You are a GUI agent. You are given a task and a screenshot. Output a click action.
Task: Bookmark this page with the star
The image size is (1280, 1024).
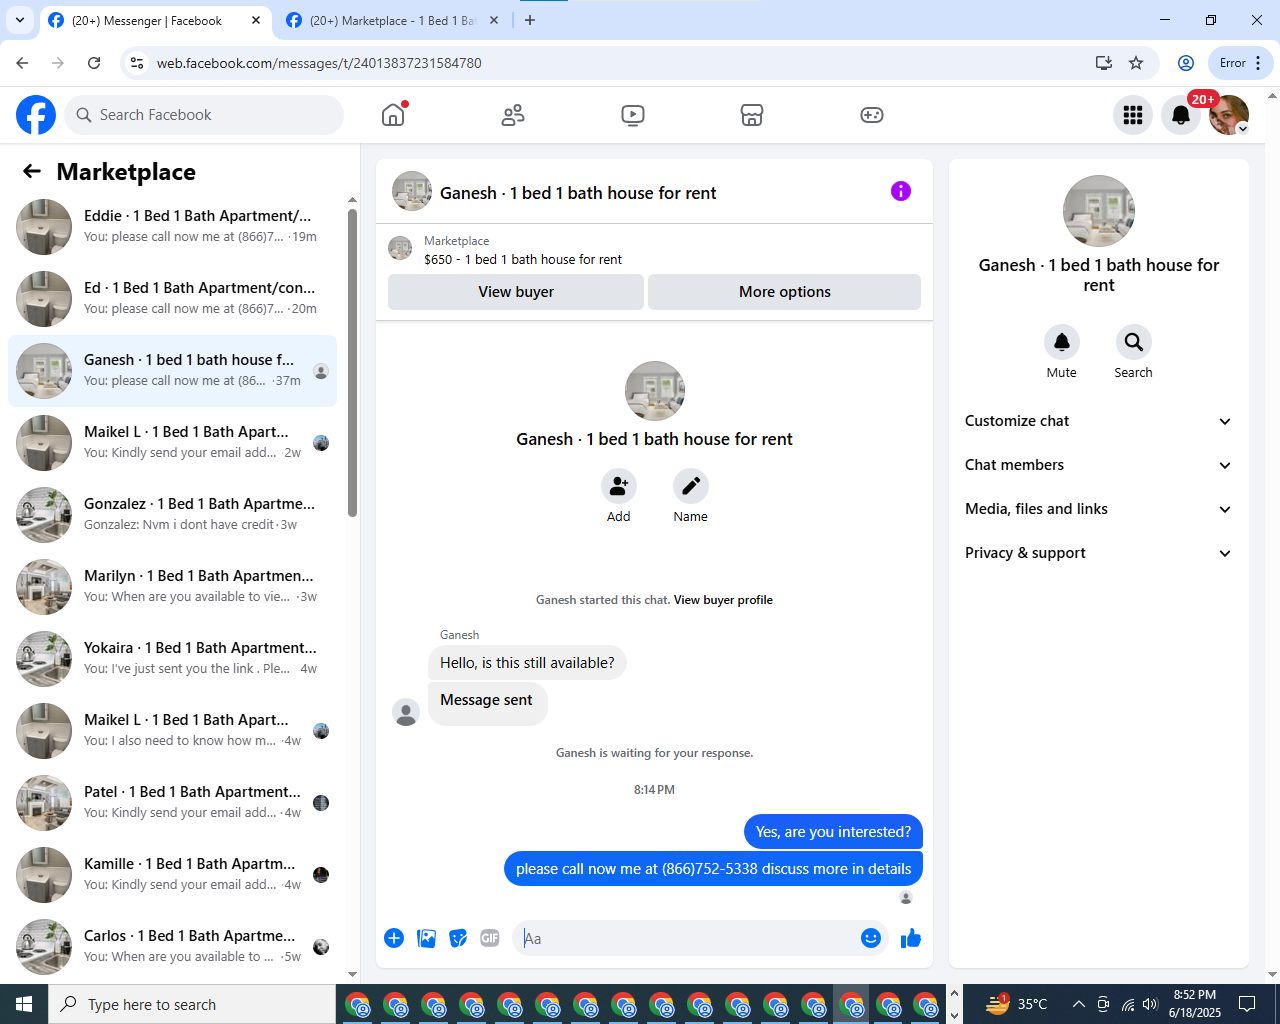[x=1136, y=63]
